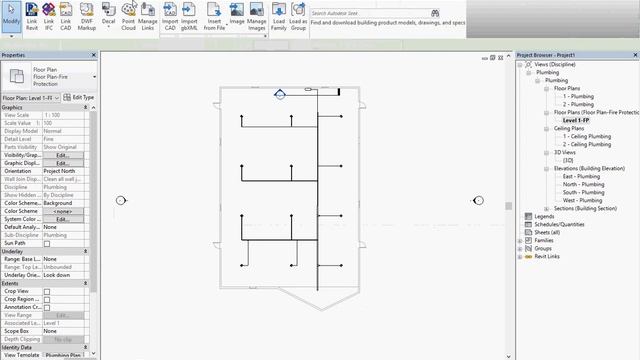
Task: Collapse the Graphics section
Action: coord(85,107)
